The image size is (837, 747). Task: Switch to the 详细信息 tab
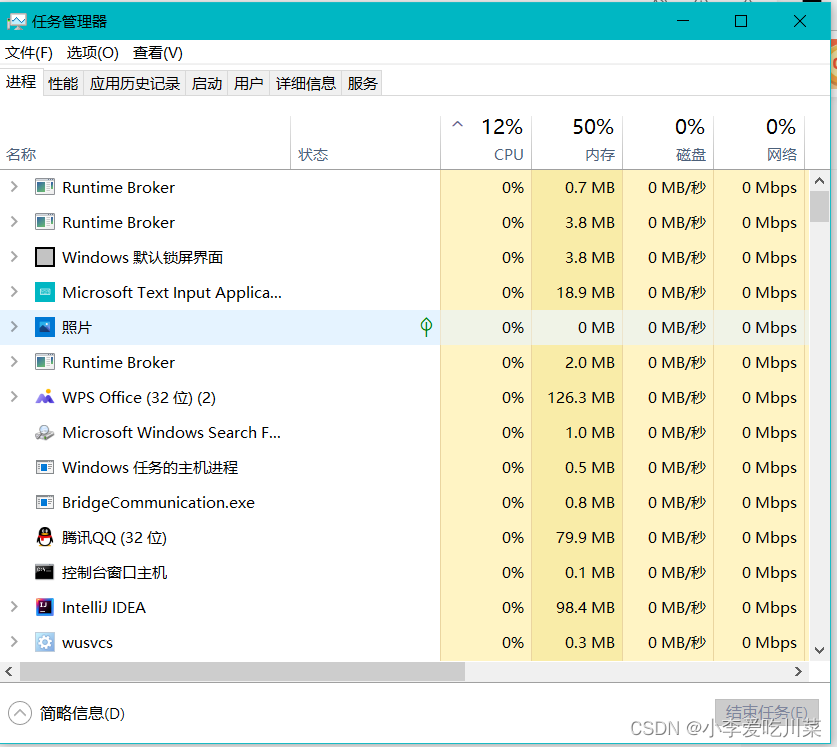tap(306, 83)
